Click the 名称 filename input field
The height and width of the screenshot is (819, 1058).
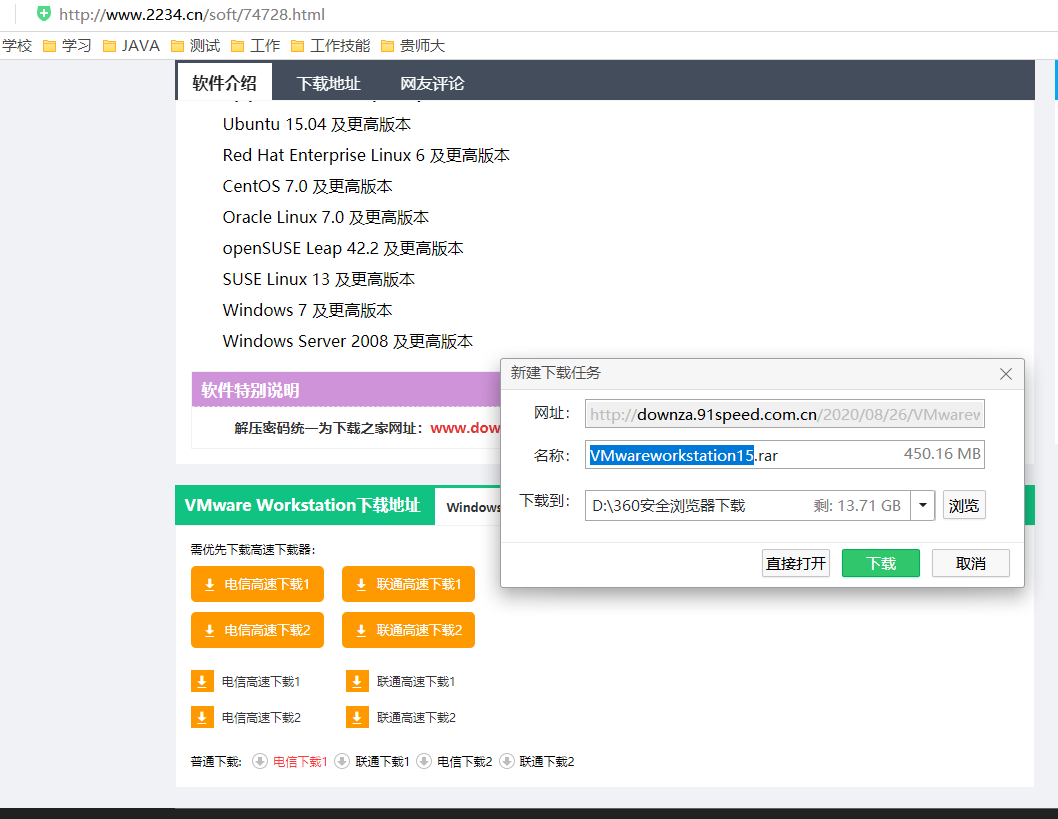[785, 455]
